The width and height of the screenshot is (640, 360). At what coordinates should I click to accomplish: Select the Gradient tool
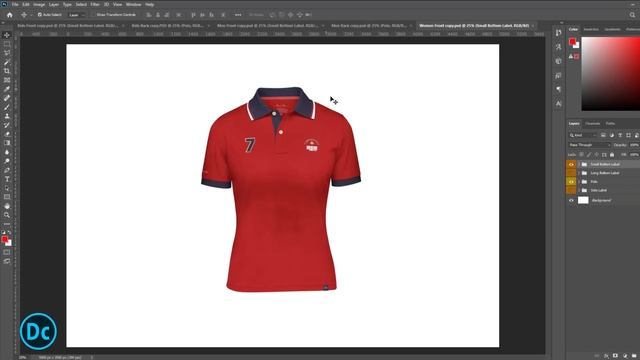7,143
